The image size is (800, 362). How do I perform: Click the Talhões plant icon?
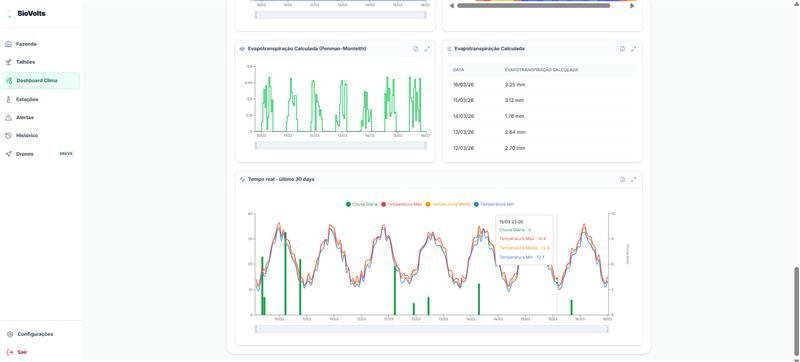[x=8, y=62]
